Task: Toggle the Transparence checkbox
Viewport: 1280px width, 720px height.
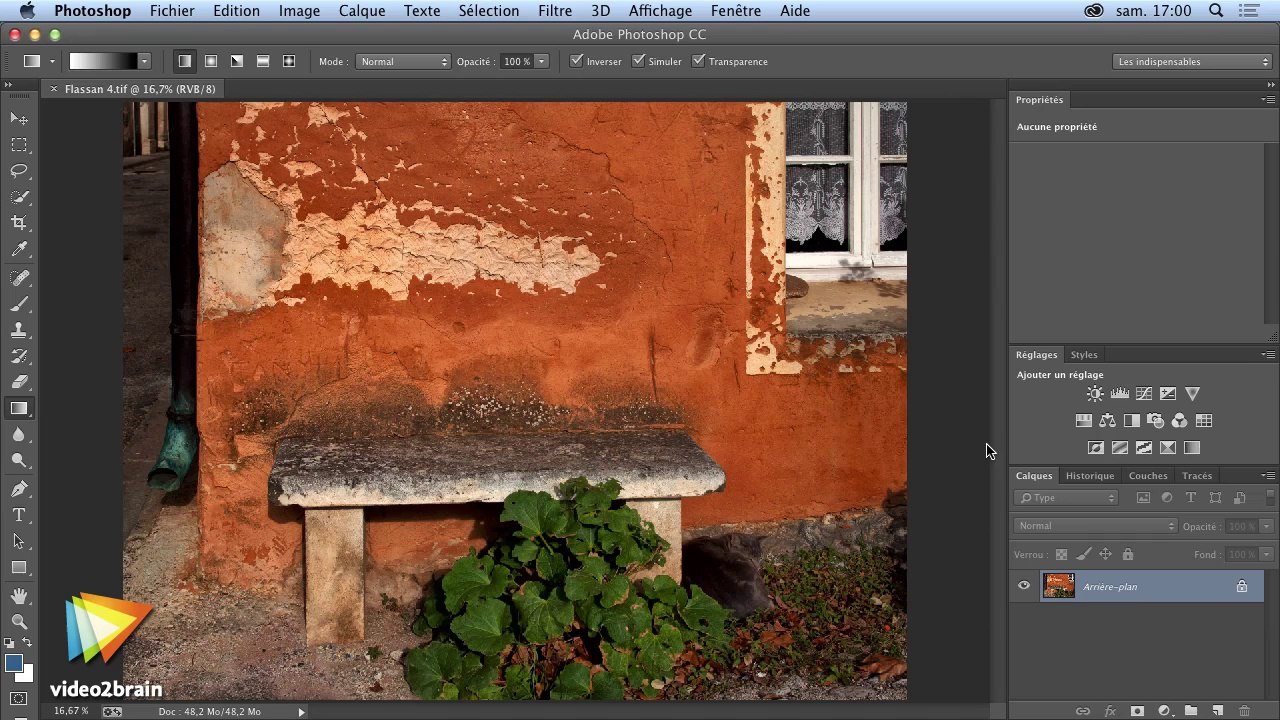Action: tap(698, 61)
